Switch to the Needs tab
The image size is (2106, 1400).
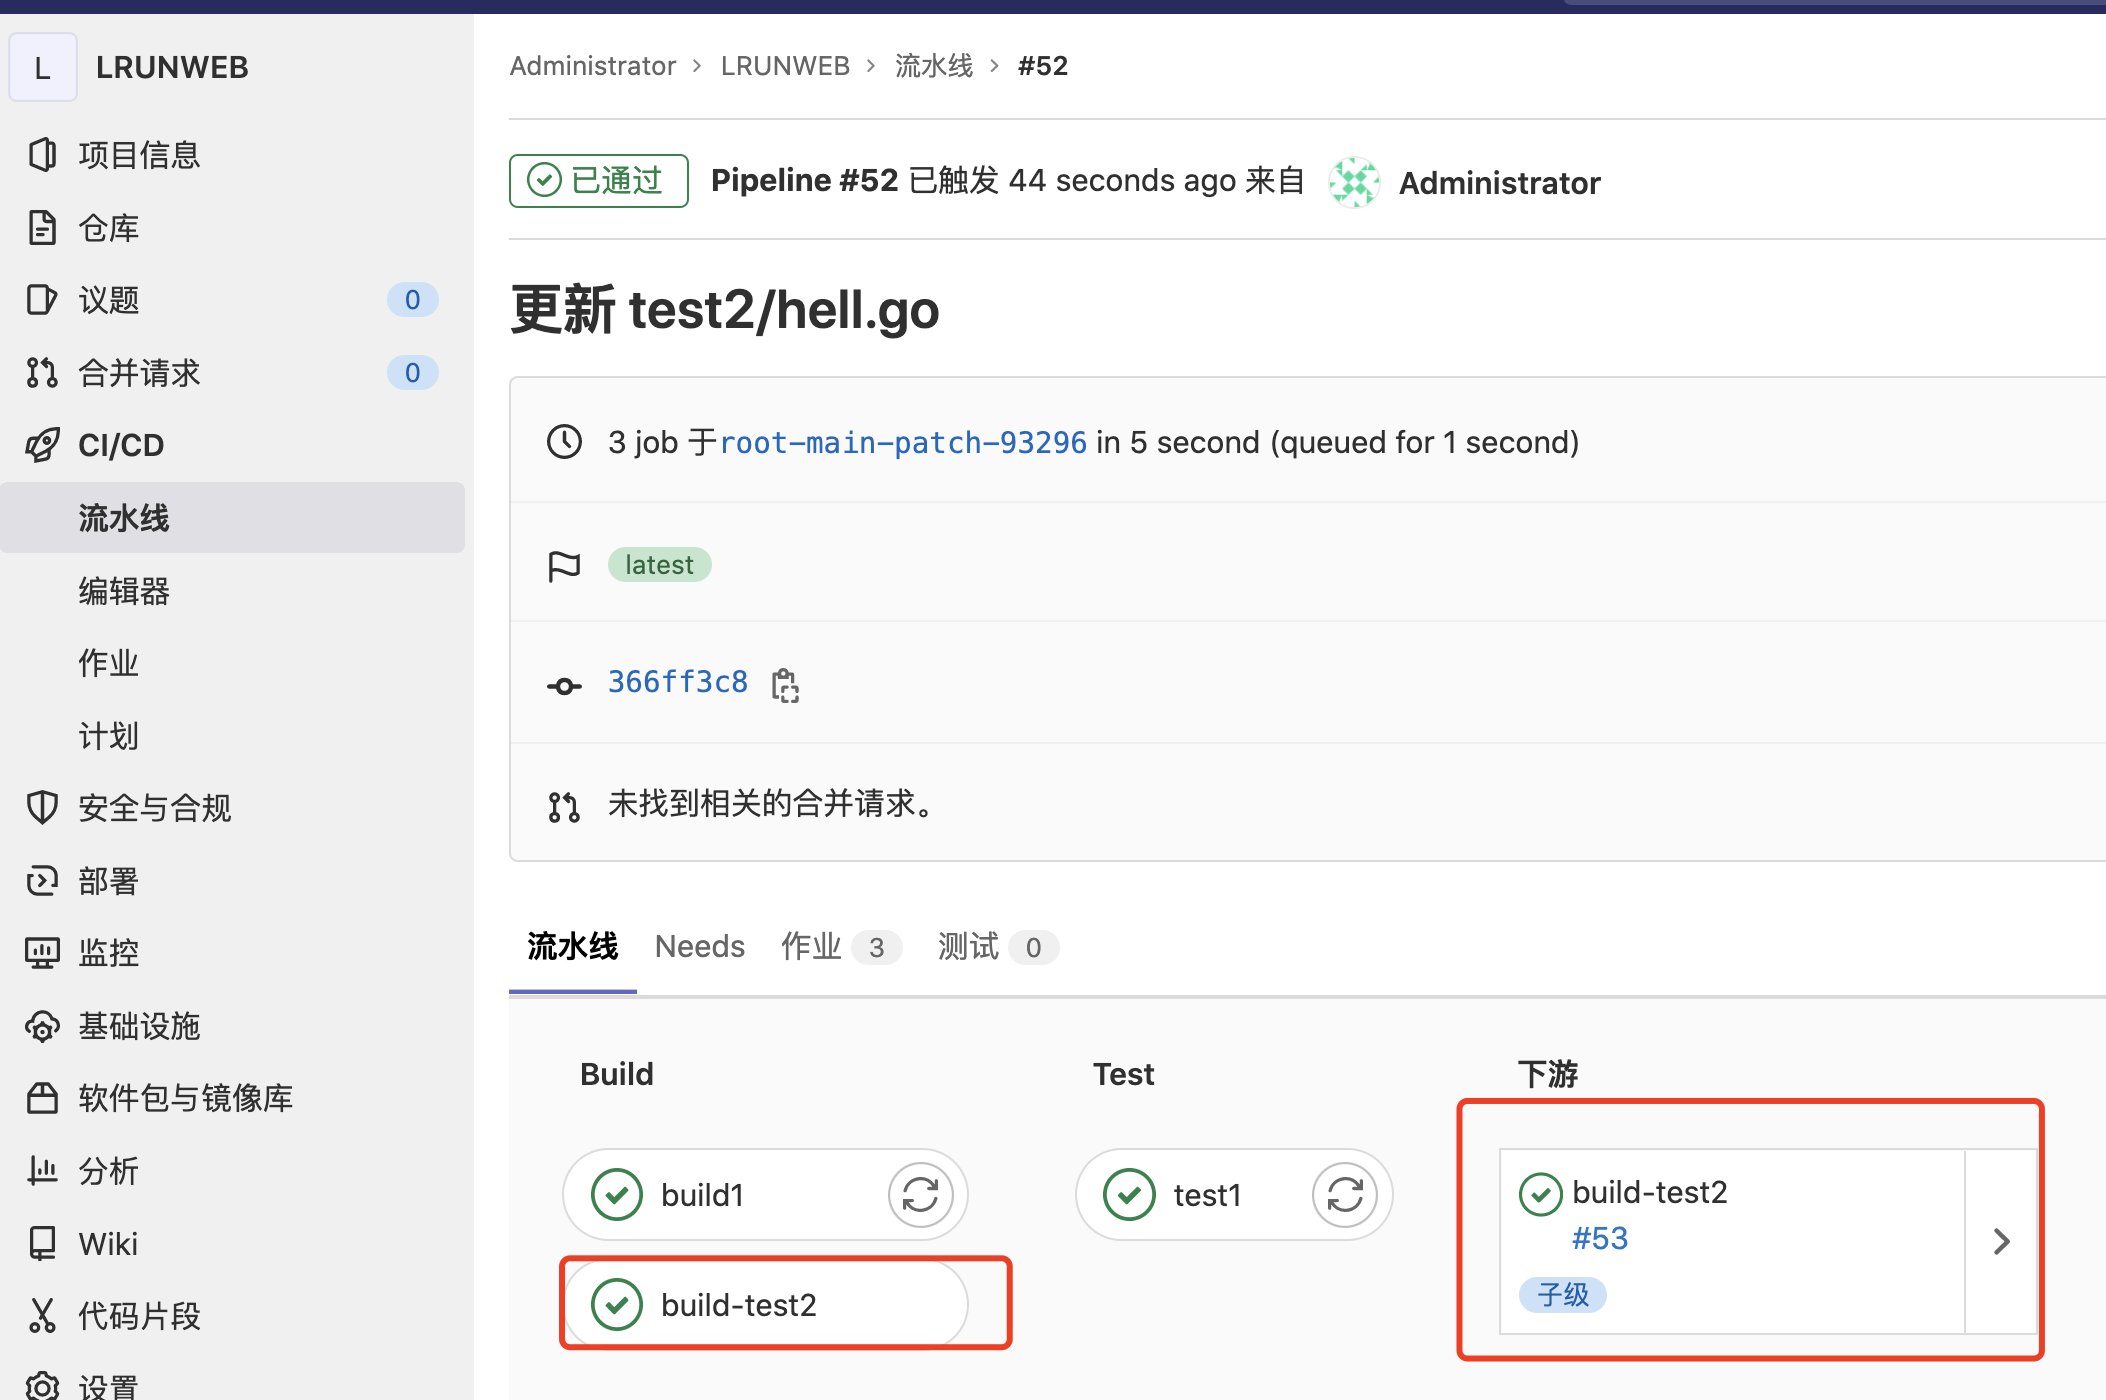click(699, 946)
